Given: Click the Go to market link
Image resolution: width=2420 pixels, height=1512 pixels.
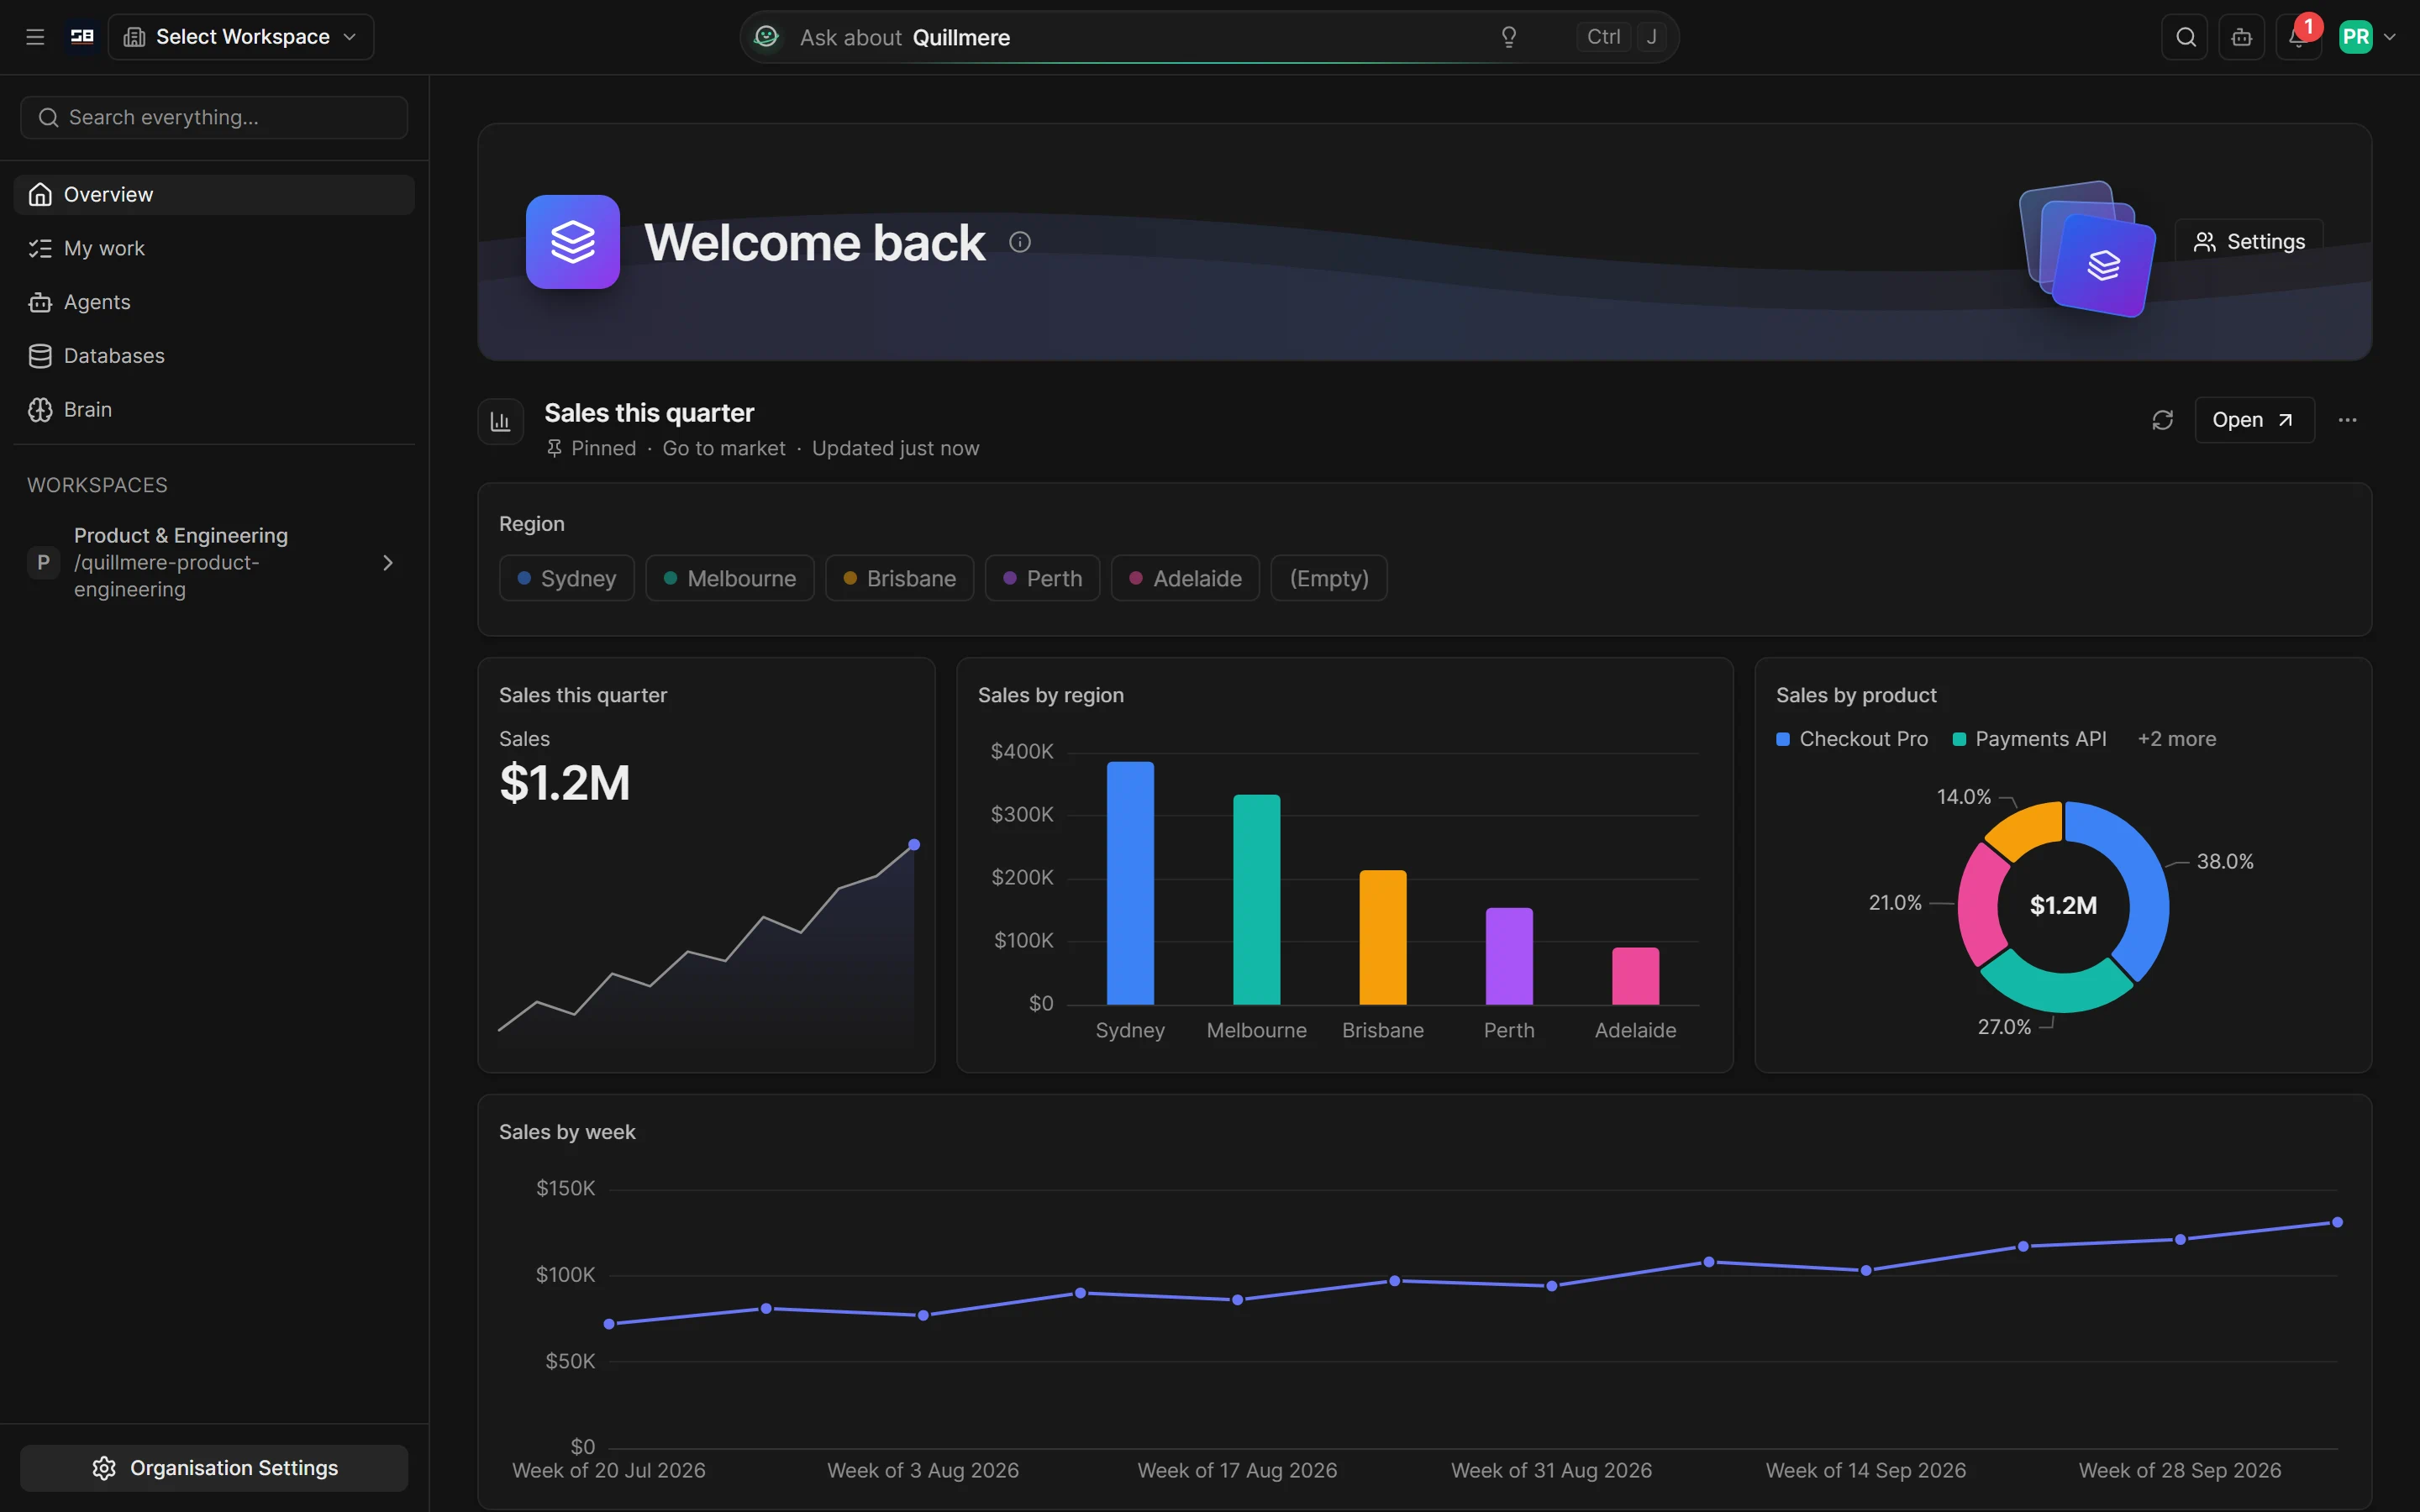Looking at the screenshot, I should point(723,448).
